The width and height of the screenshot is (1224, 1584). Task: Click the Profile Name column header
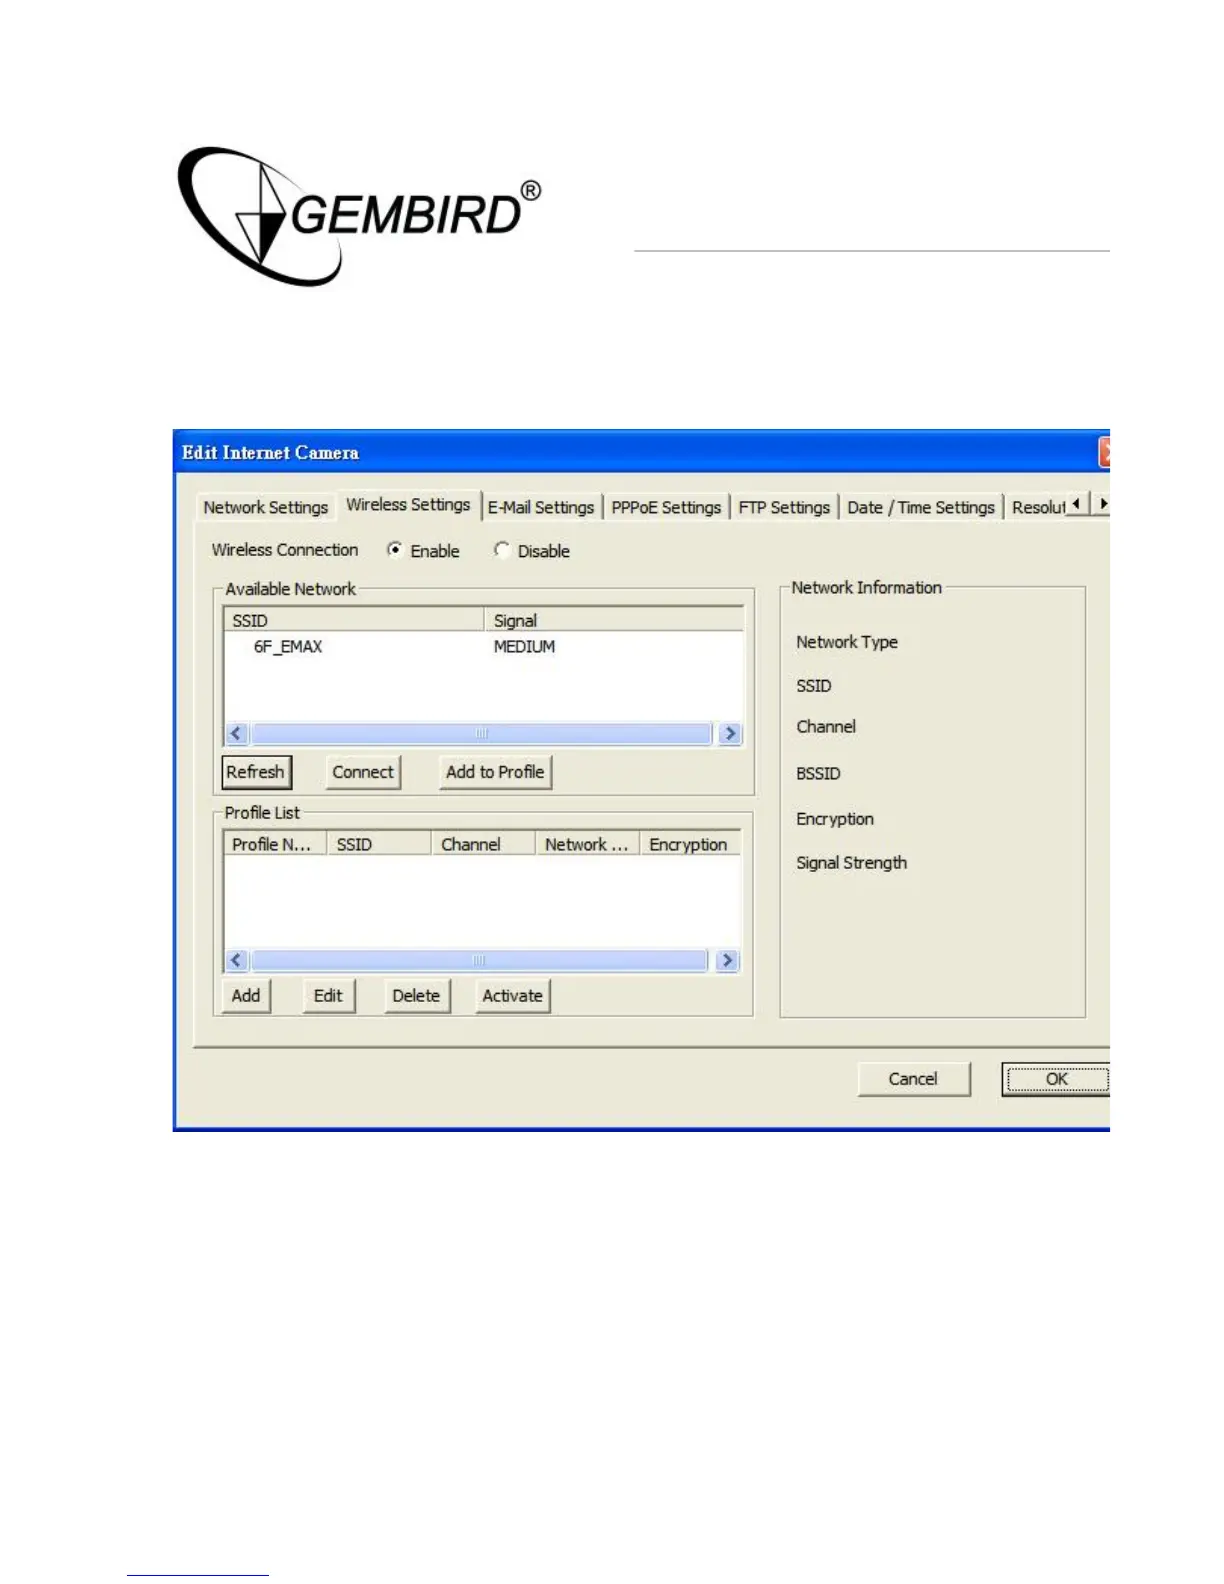[x=275, y=844]
